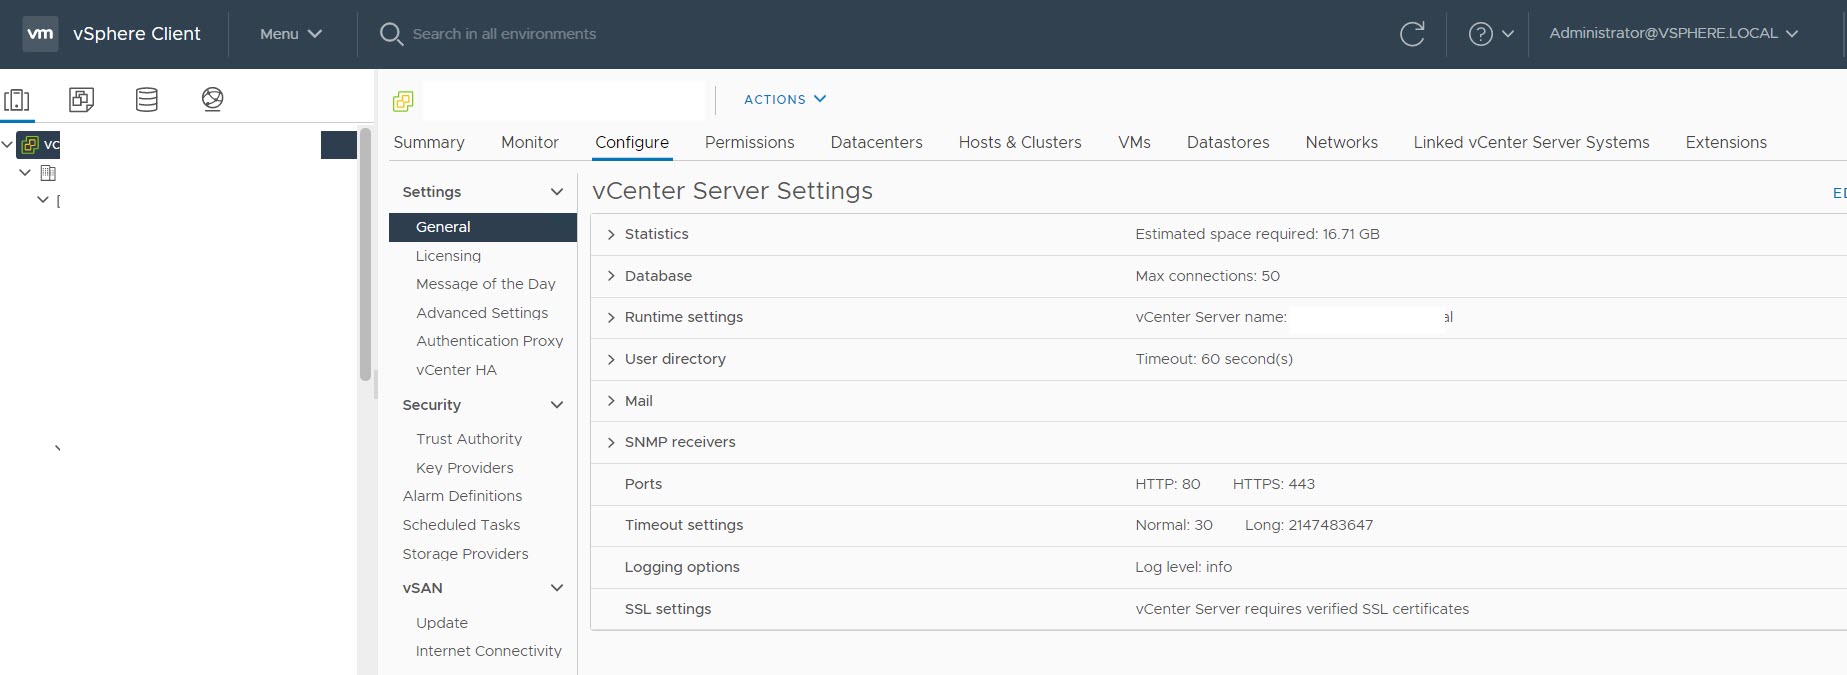Click the search magnifier icon
Image resolution: width=1847 pixels, height=675 pixels.
[x=391, y=34]
